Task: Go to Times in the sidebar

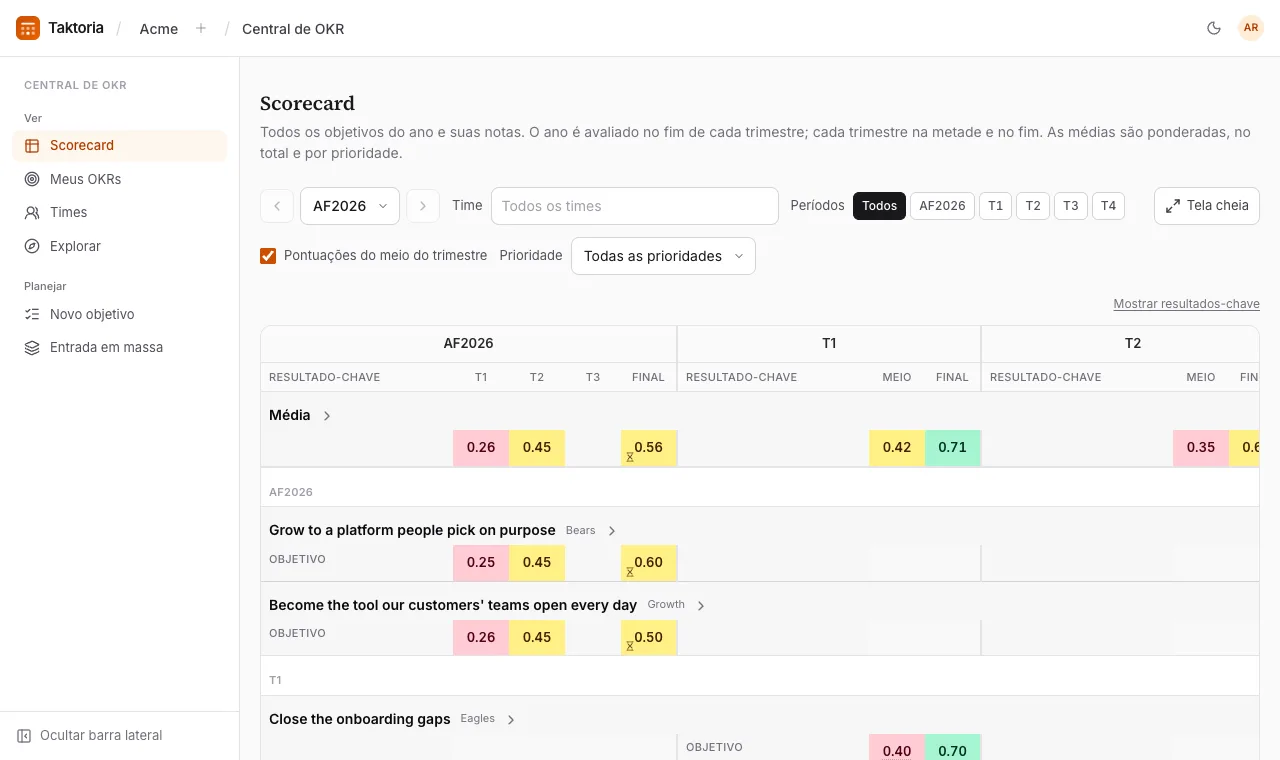Action: 120,212
